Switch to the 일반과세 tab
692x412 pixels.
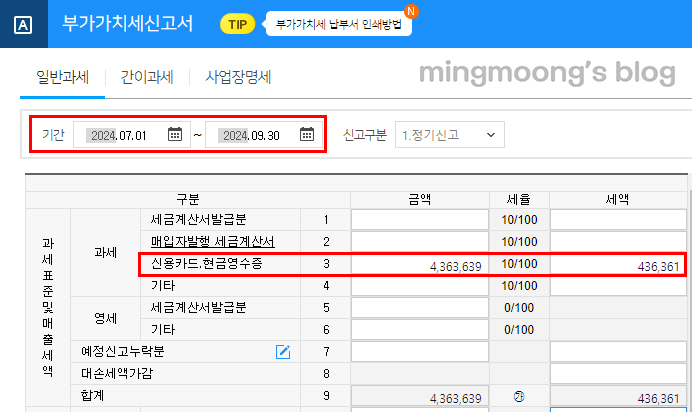pyautogui.click(x=62, y=77)
